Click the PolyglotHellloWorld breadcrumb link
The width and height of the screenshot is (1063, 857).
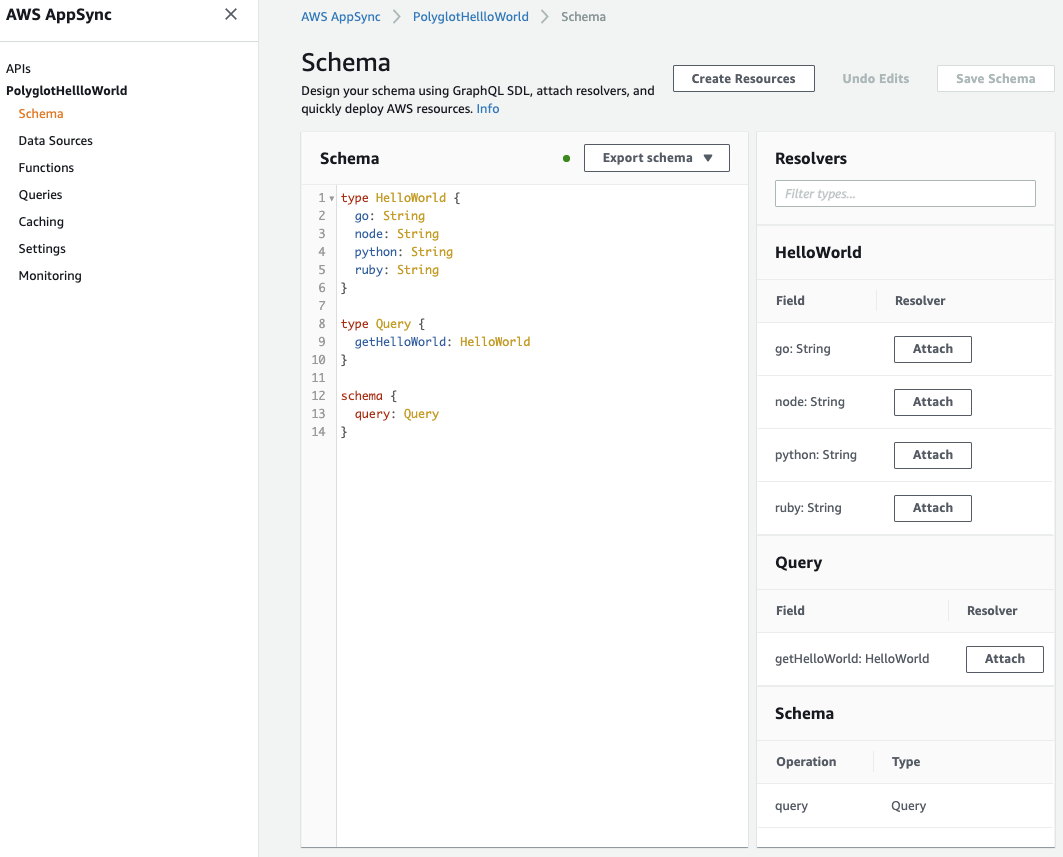pos(470,17)
